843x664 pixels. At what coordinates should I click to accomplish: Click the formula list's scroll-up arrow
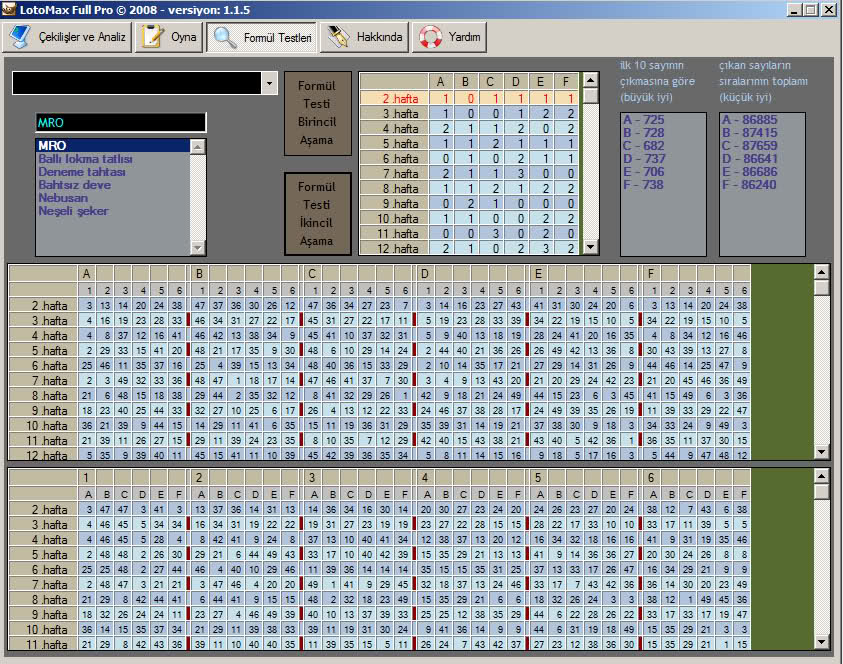click(198, 146)
